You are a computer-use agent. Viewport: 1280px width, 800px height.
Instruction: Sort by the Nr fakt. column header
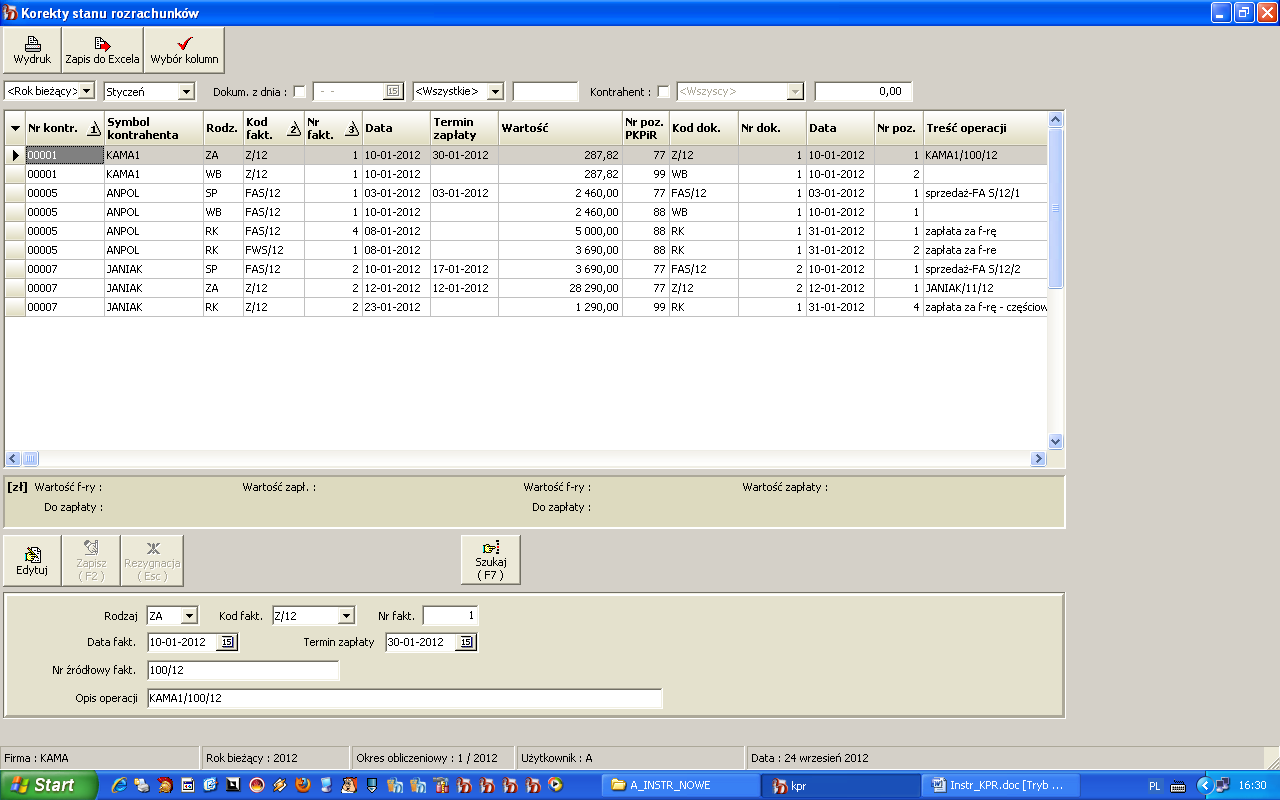[x=333, y=128]
